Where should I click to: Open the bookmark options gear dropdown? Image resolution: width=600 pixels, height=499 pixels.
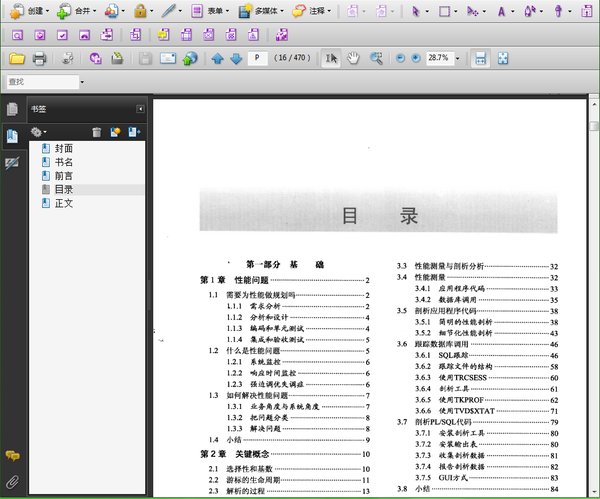pyautogui.click(x=39, y=131)
